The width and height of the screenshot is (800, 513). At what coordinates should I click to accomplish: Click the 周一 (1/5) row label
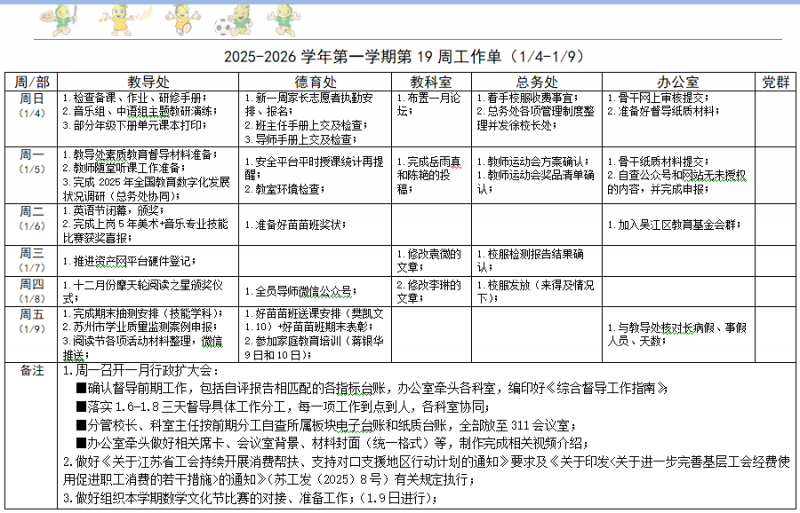[32, 162]
